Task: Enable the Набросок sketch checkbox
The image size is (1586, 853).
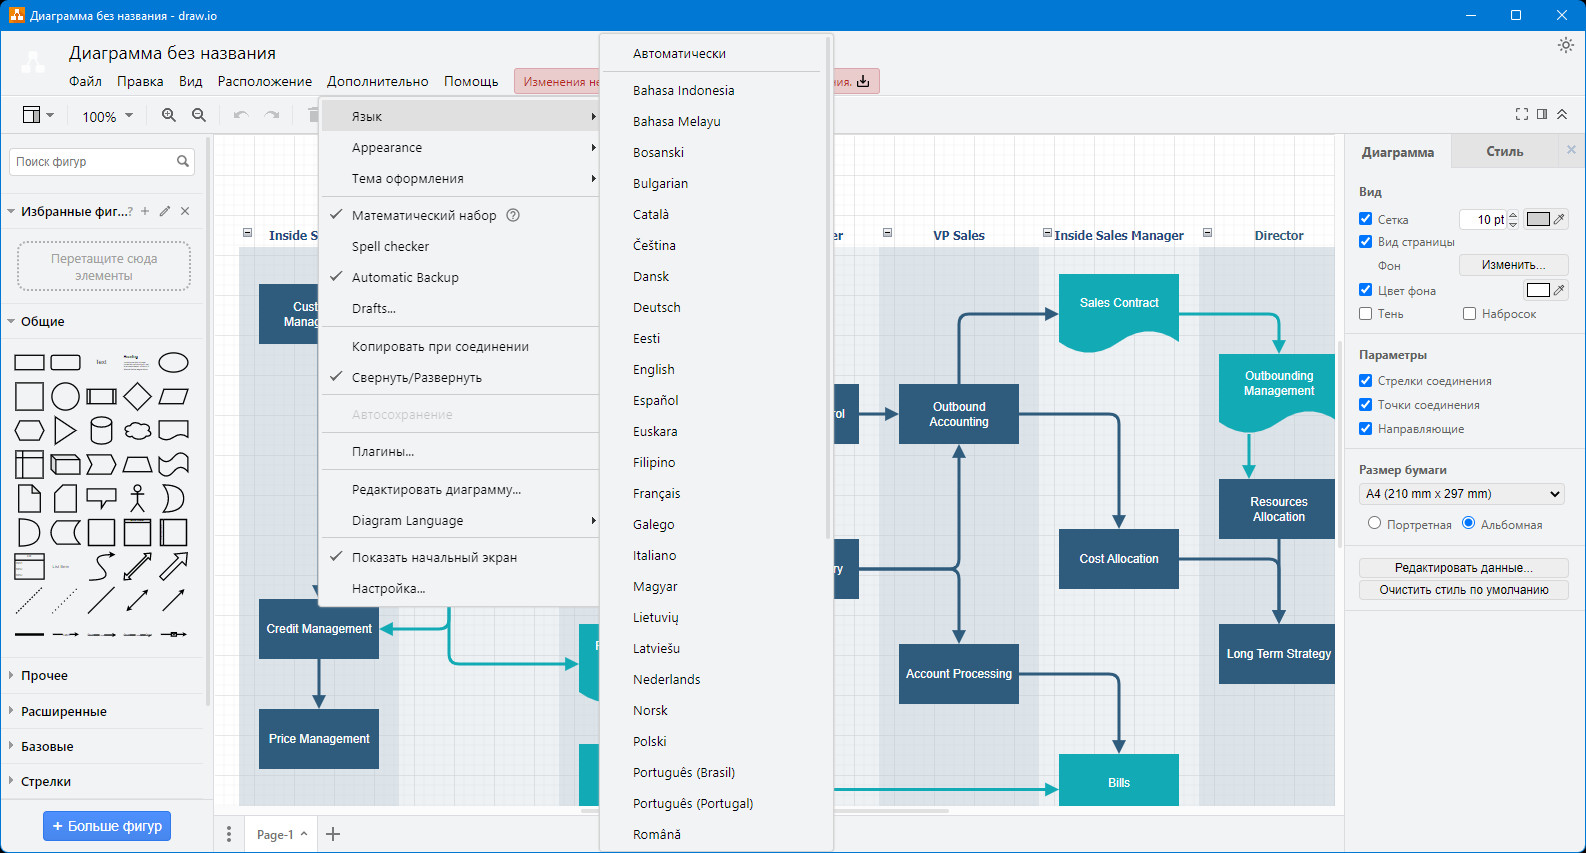Action: tap(1469, 313)
